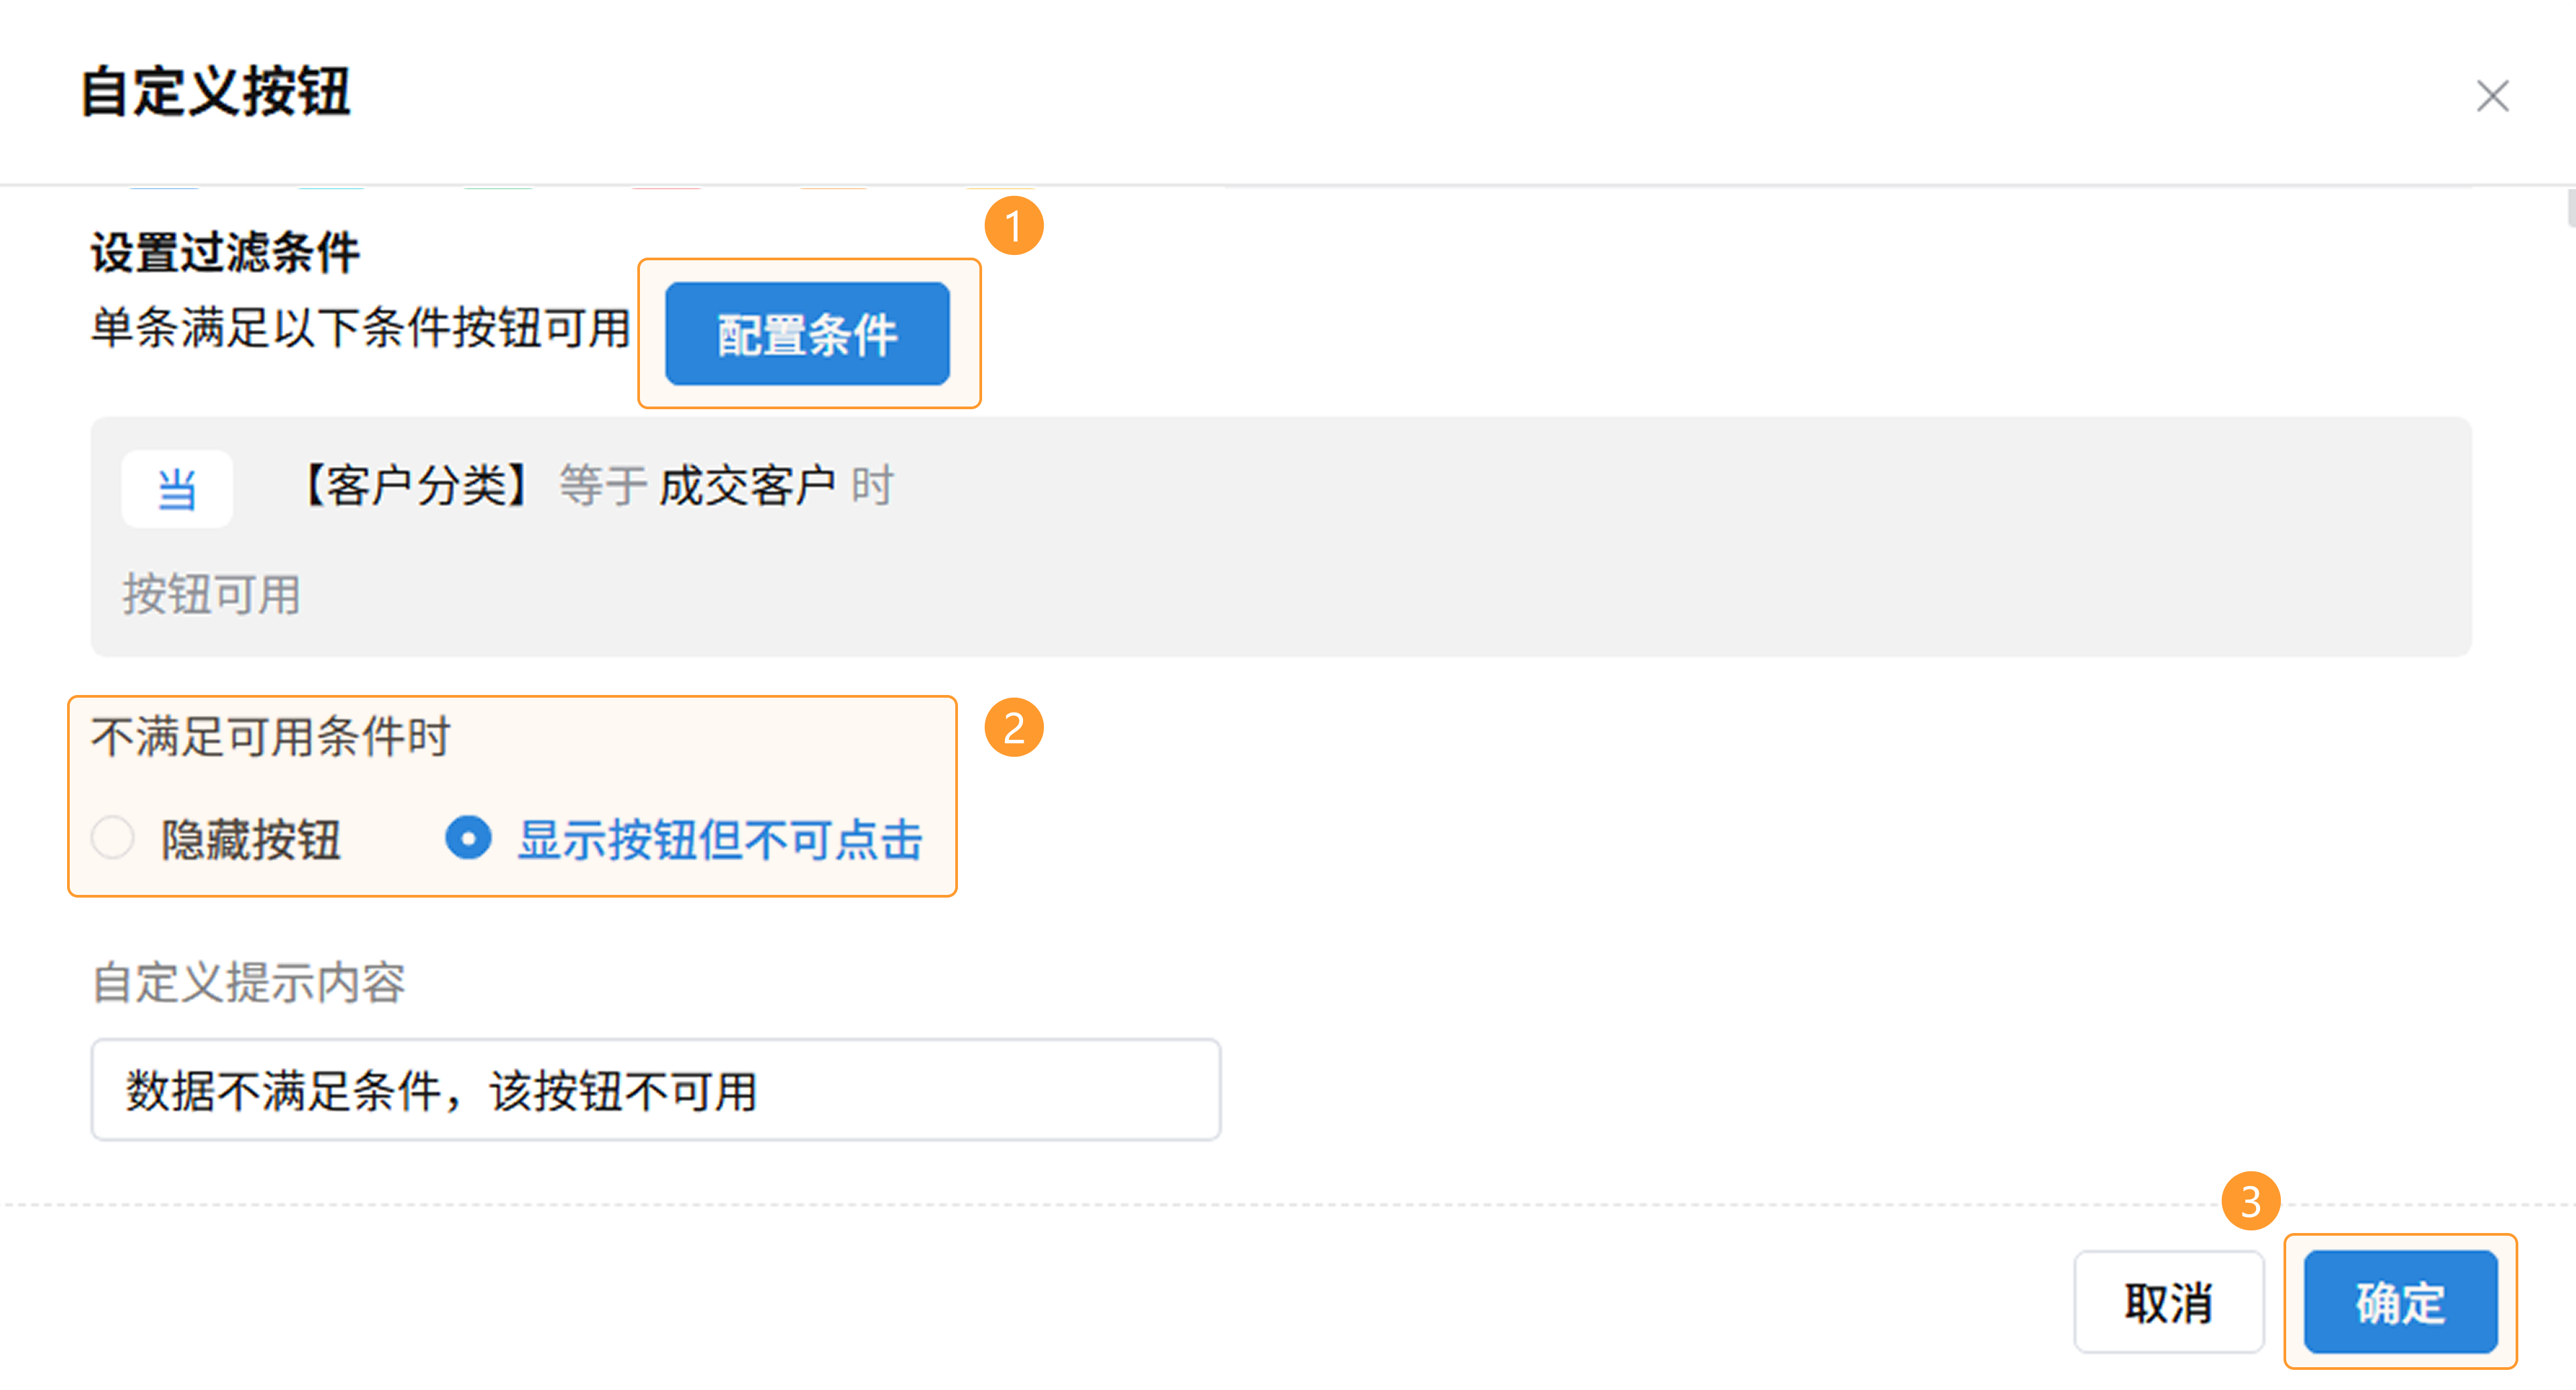Select the 隐藏按钮 radio option
The height and width of the screenshot is (1390, 2576).
113,838
